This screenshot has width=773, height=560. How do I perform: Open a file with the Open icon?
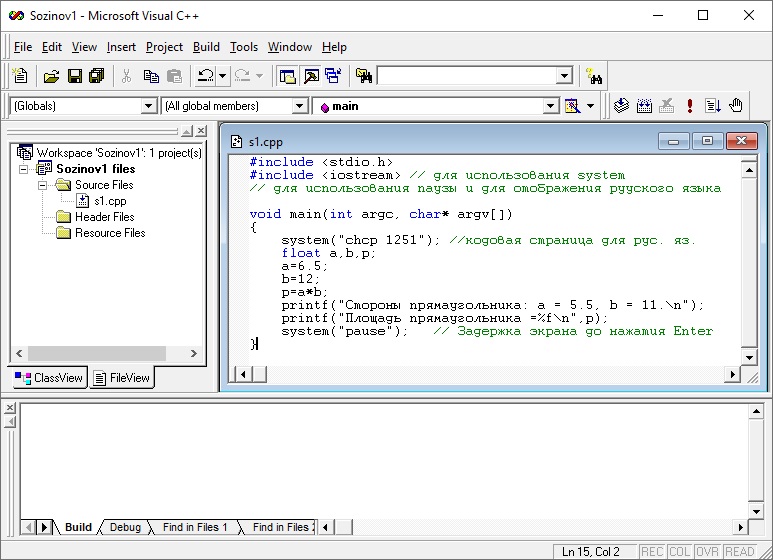coord(51,76)
